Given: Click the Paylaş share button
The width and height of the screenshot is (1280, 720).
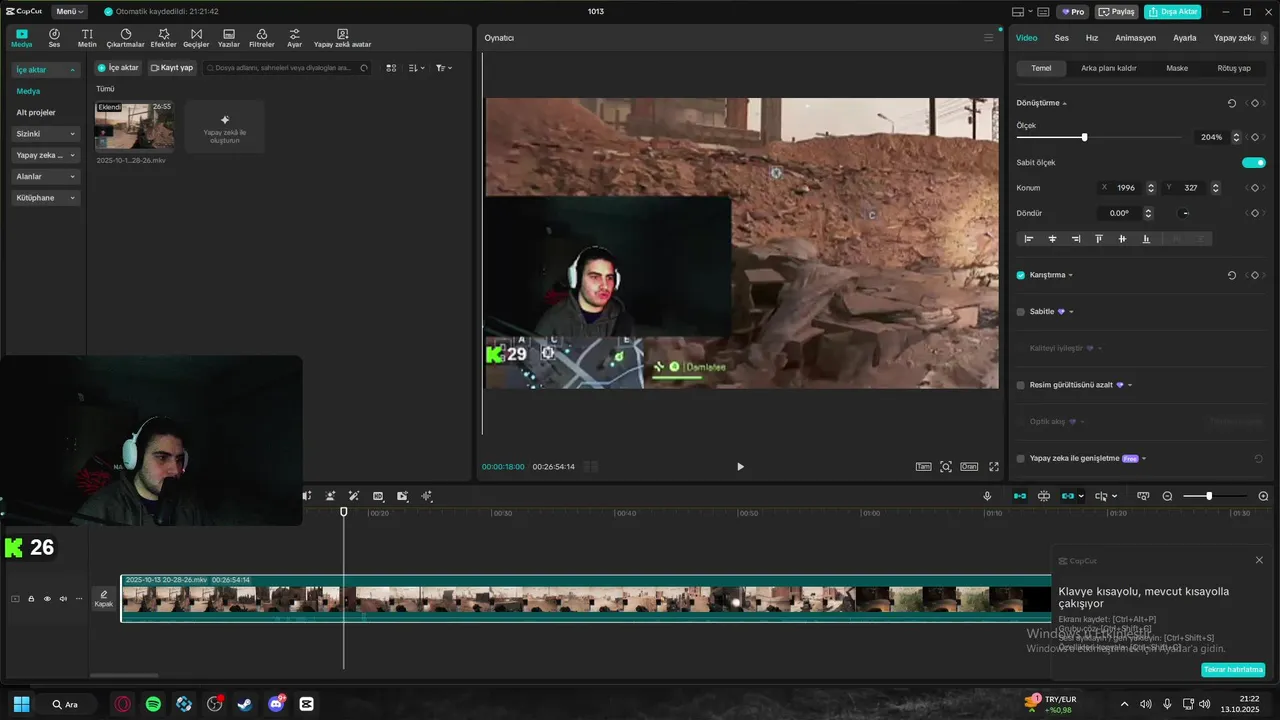Looking at the screenshot, I should [1117, 12].
